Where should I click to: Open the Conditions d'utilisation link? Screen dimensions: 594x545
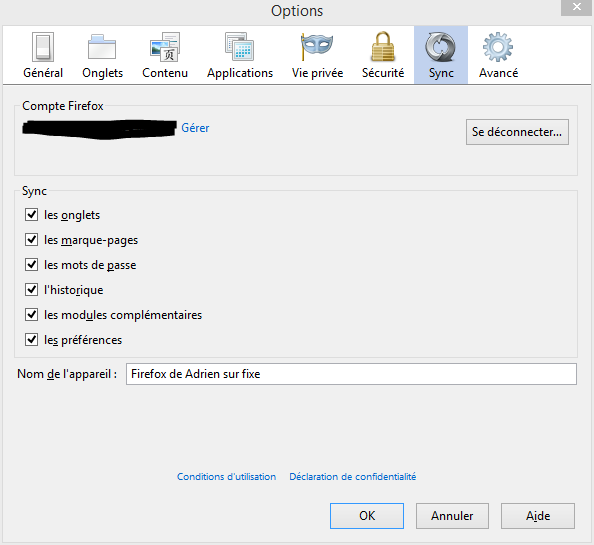tap(227, 476)
